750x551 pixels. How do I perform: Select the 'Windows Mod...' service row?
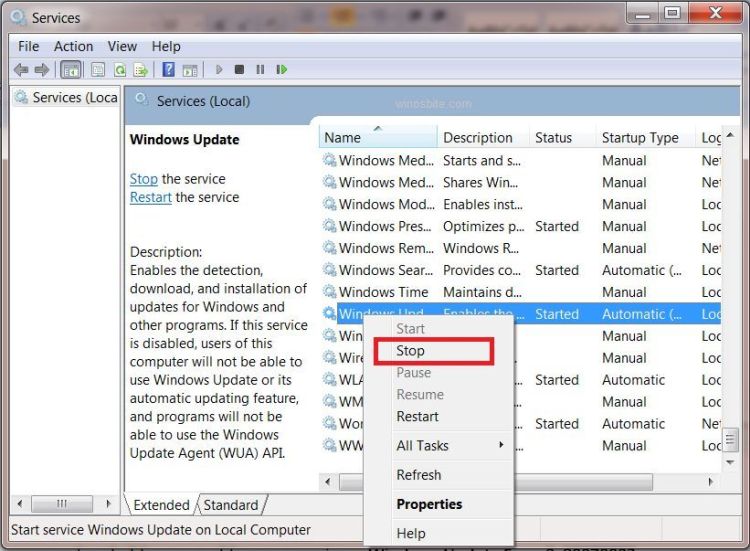point(520,204)
